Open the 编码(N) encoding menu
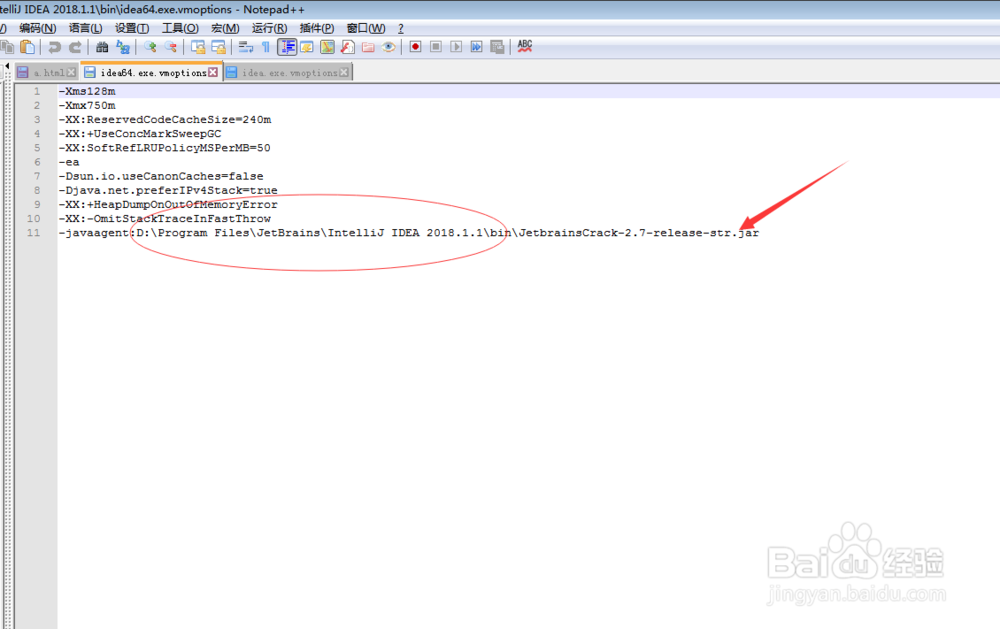 [38, 28]
